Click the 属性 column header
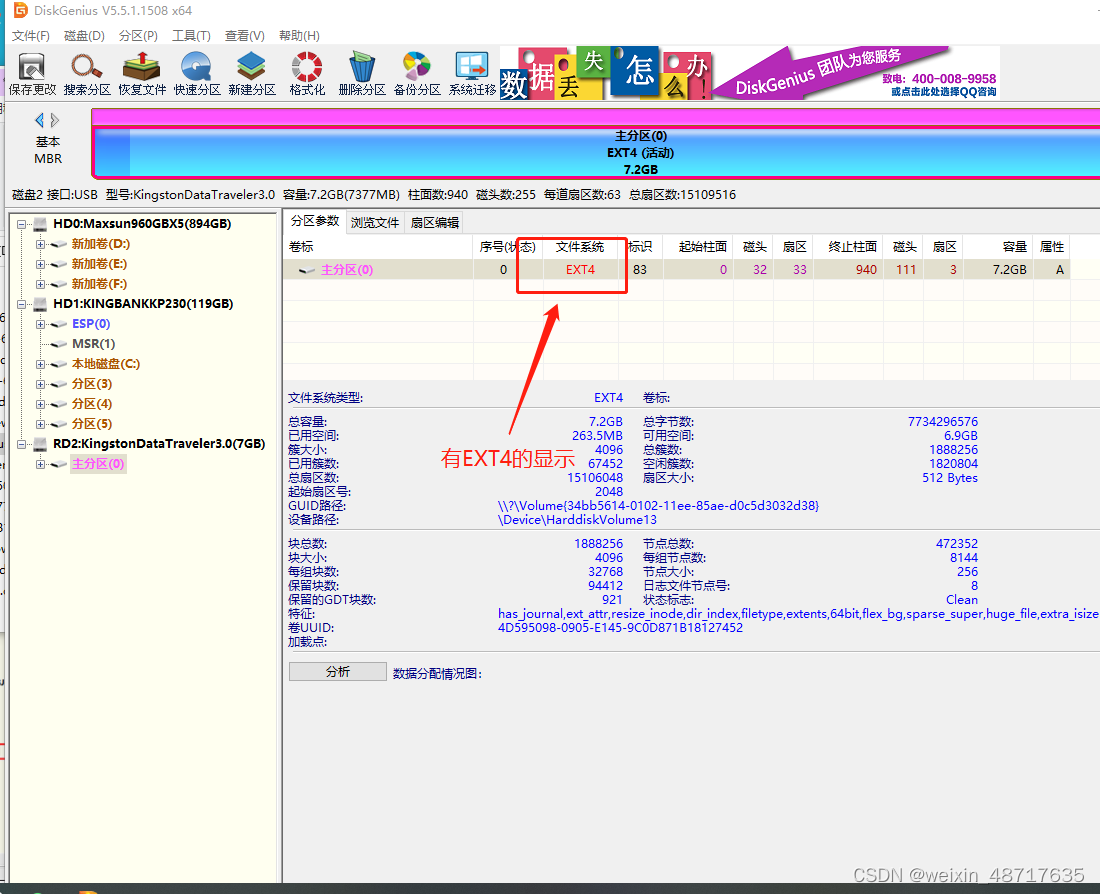Viewport: 1100px width, 894px height. (1052, 247)
